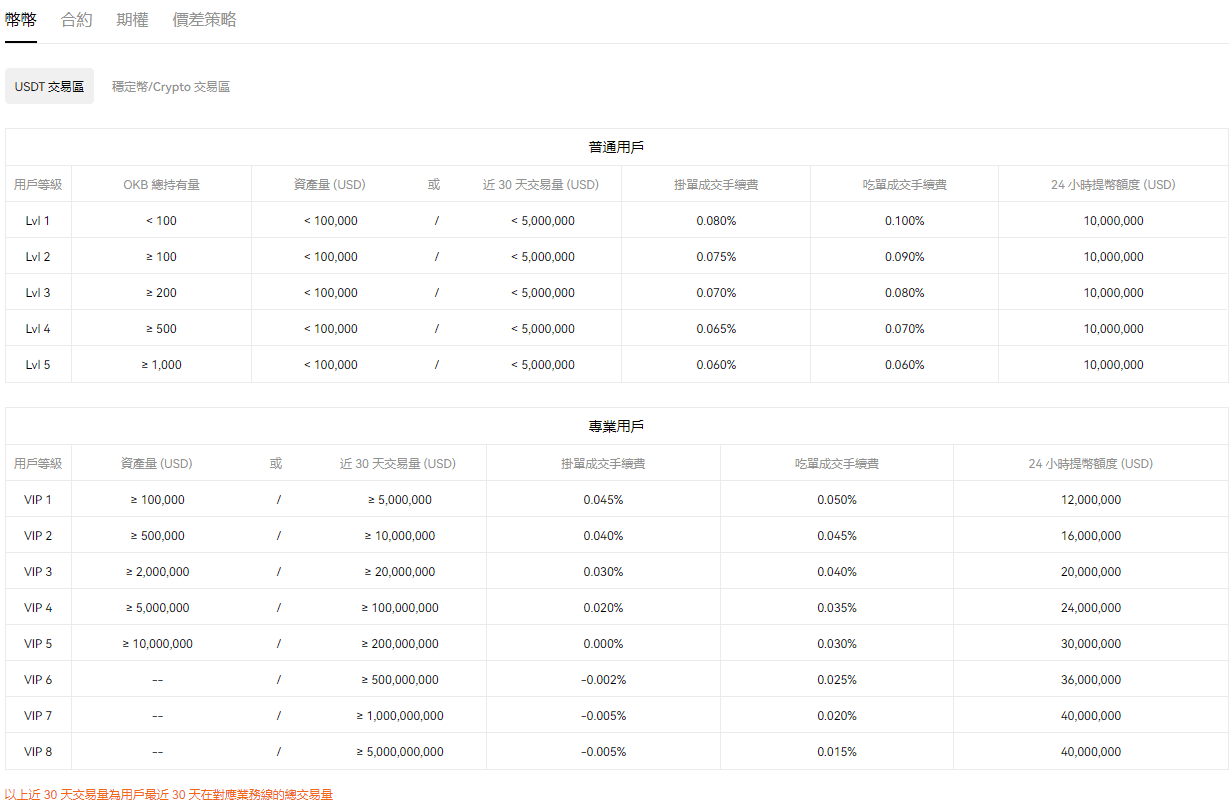The width and height of the screenshot is (1232, 804).
Task: Select the Lvl 1 row label
Action: coord(38,221)
